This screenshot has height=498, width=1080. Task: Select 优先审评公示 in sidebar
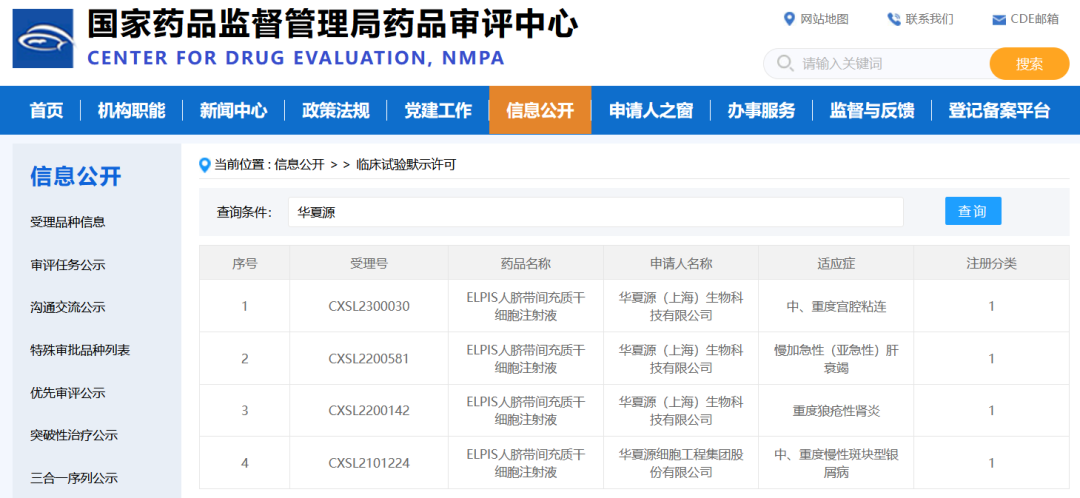68,393
